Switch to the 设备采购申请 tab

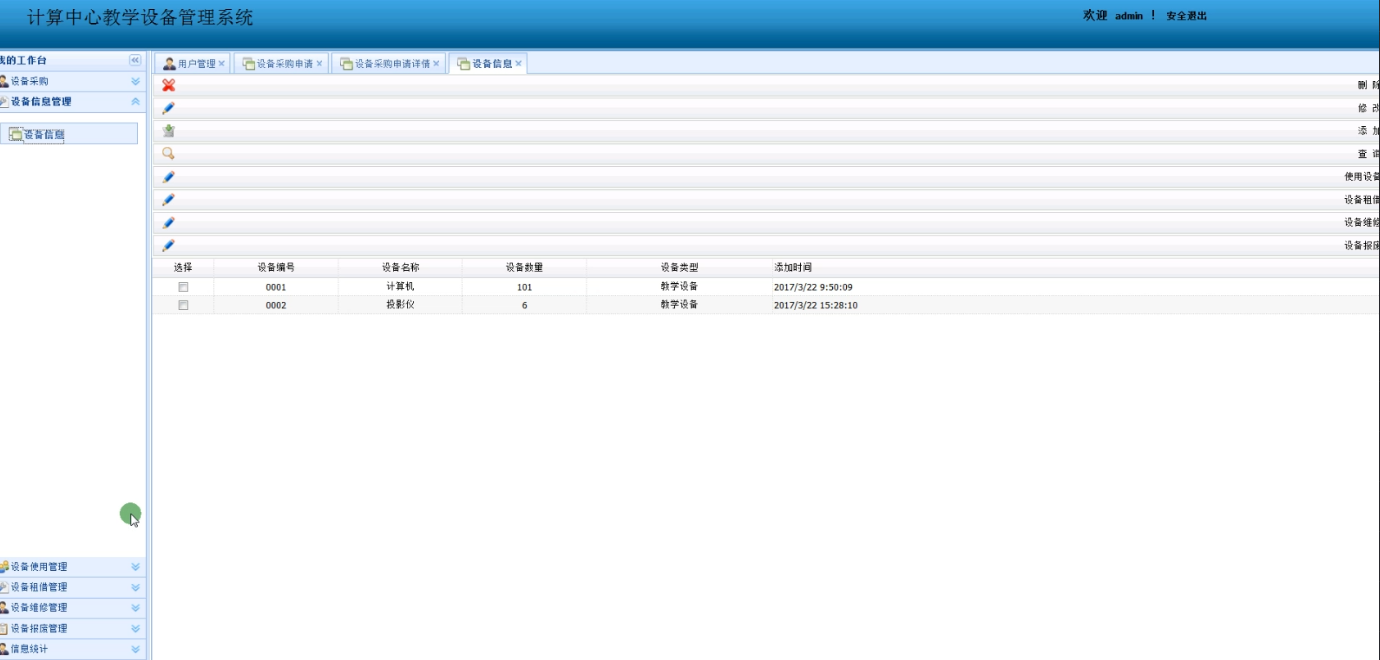click(x=279, y=64)
